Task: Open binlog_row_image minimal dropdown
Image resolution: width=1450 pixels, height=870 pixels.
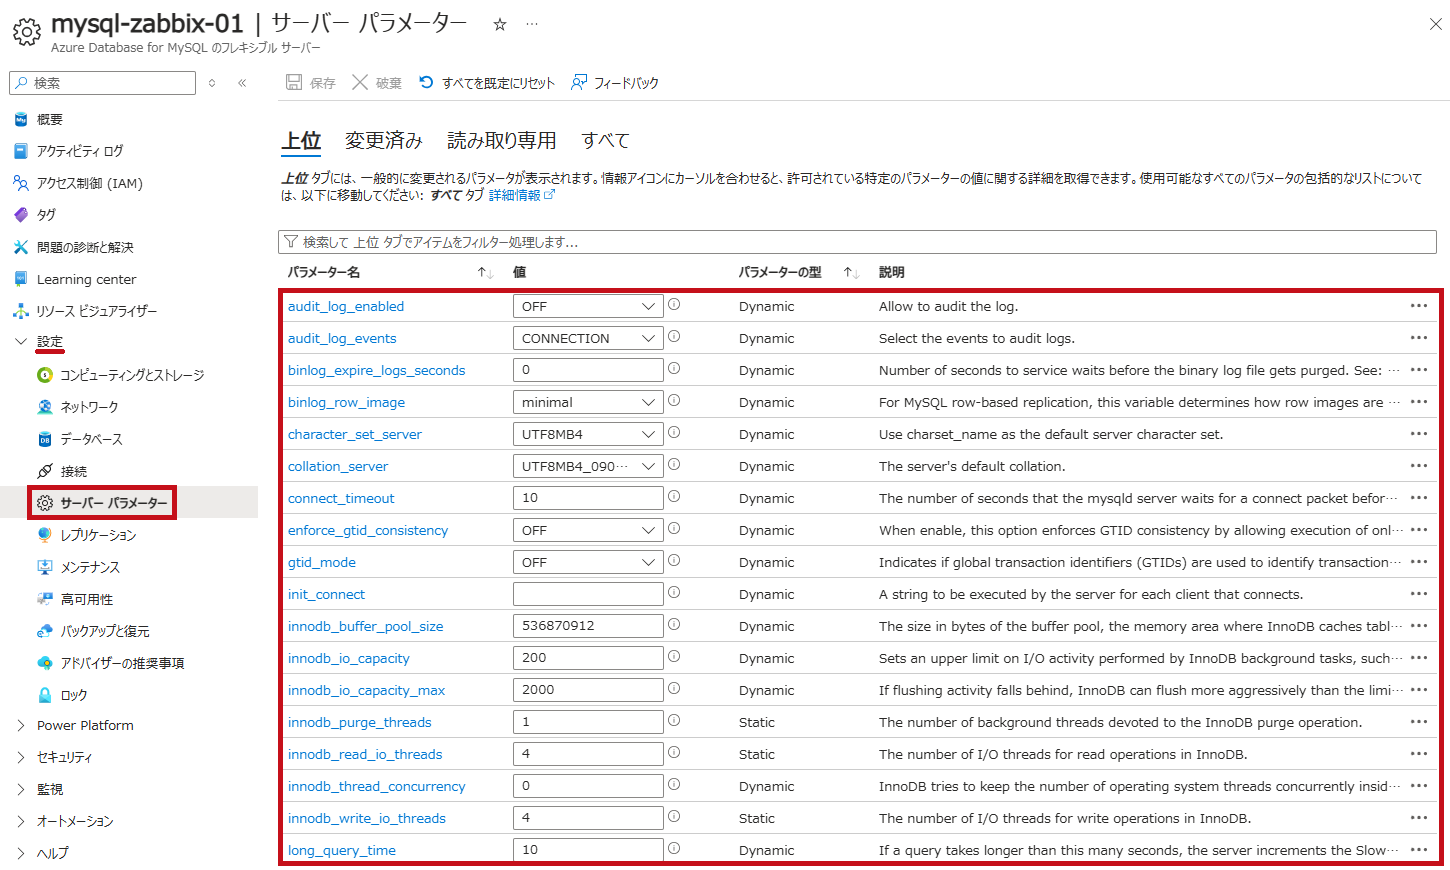Action: coord(588,402)
